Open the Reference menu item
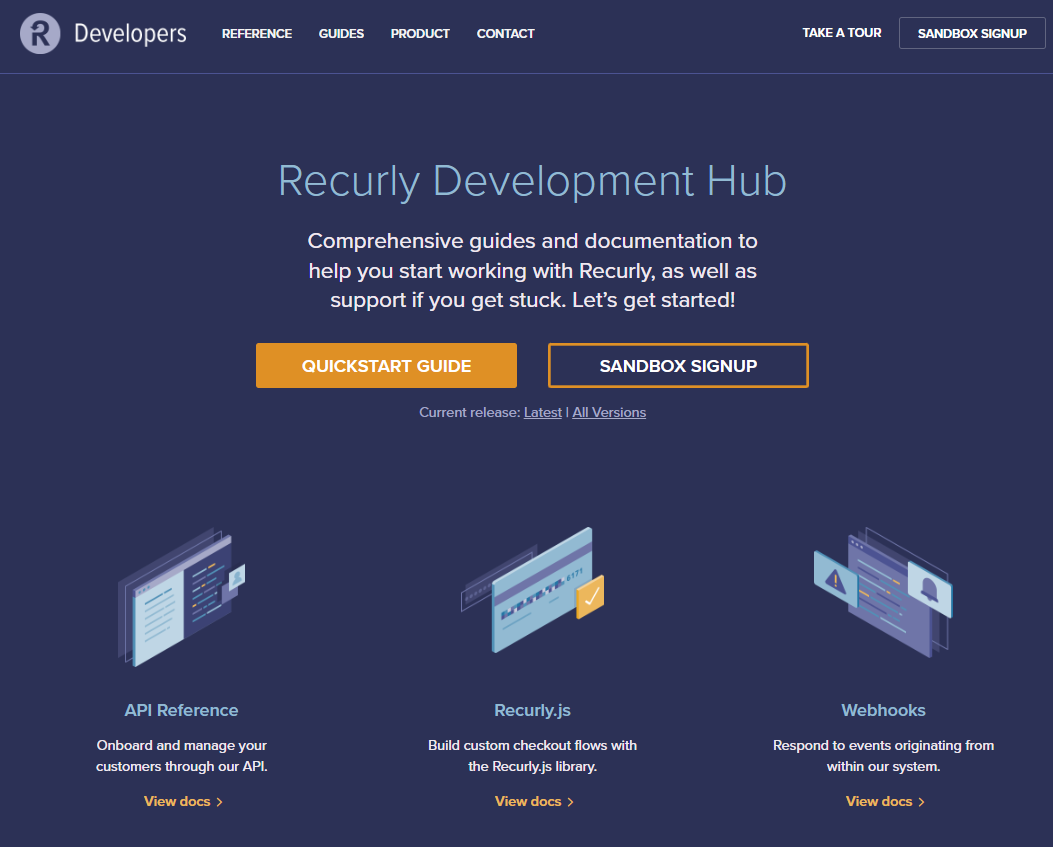The width and height of the screenshot is (1053, 847). point(257,34)
